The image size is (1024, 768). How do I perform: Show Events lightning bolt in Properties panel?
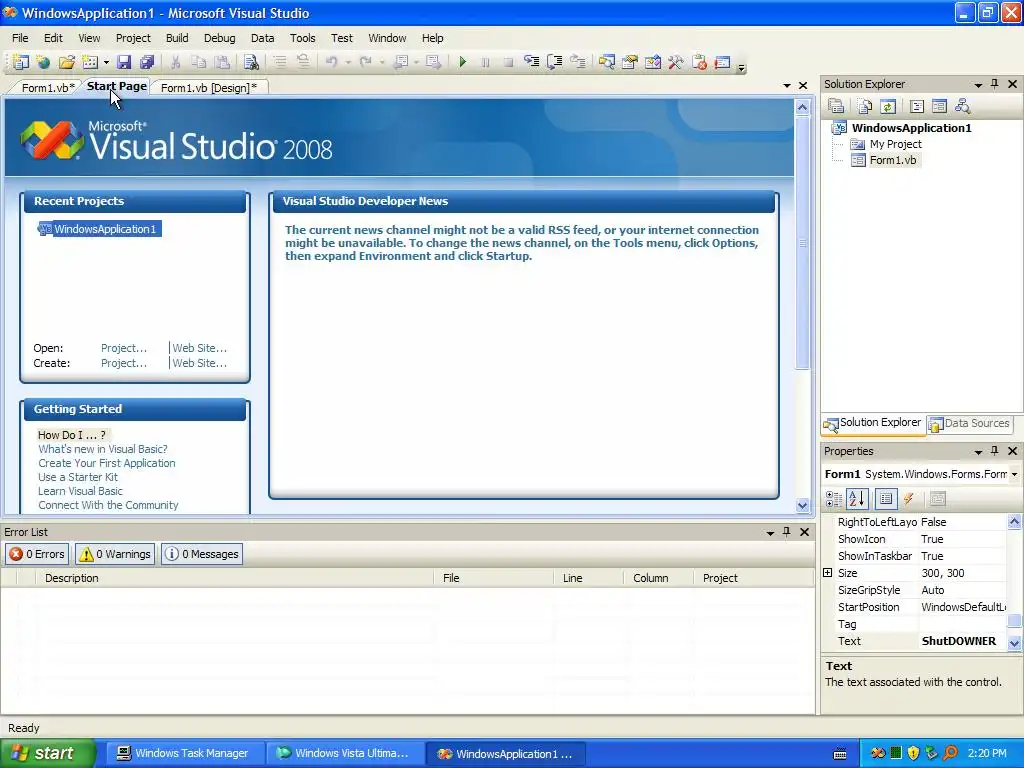[908, 499]
